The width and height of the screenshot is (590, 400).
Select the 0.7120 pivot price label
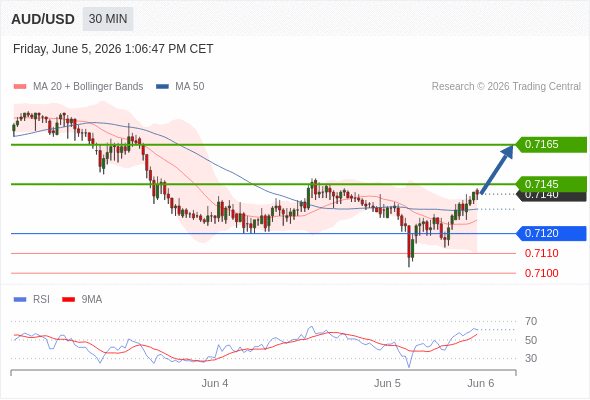pyautogui.click(x=550, y=233)
